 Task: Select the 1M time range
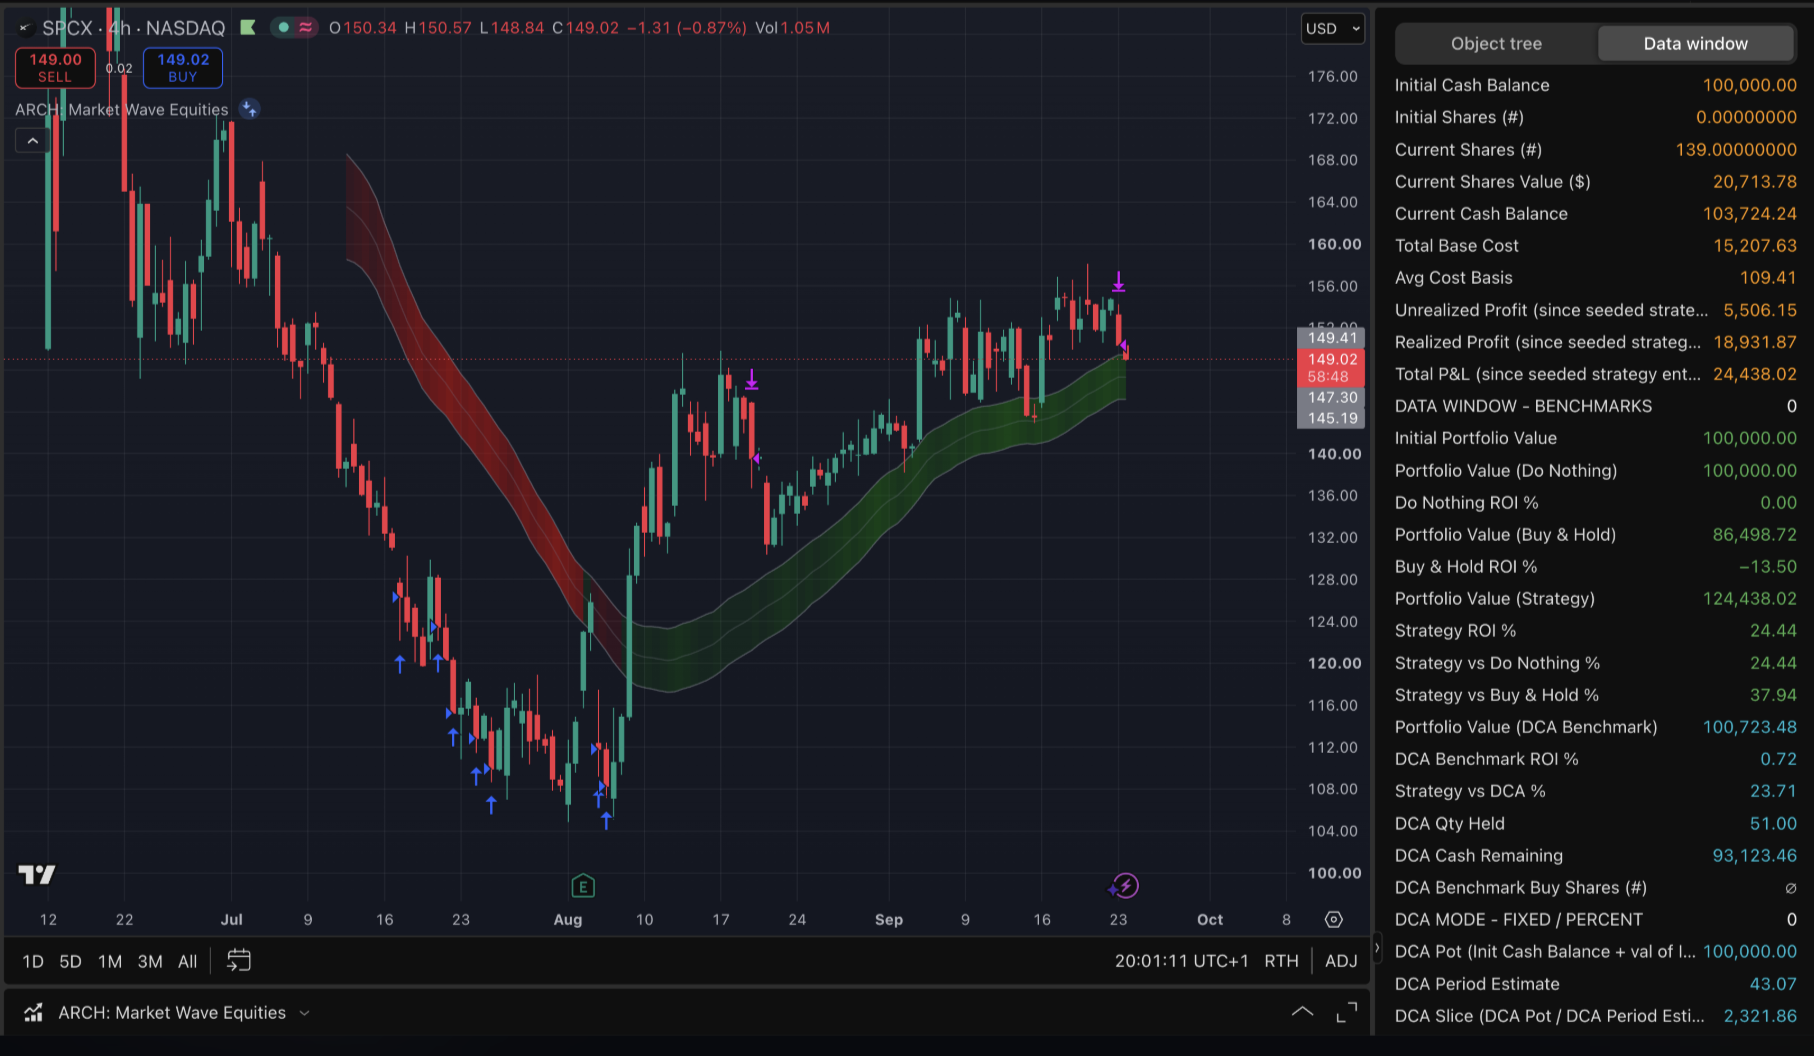(x=110, y=961)
